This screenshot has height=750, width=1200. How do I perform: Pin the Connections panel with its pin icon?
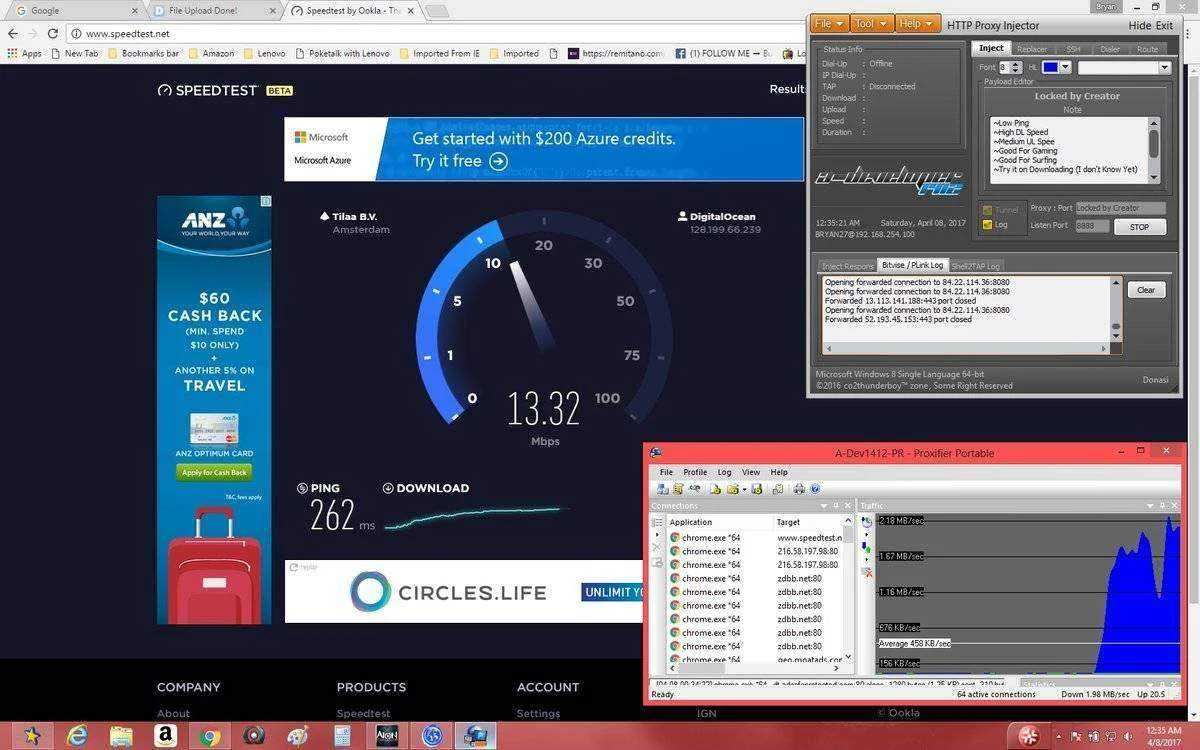coord(836,505)
